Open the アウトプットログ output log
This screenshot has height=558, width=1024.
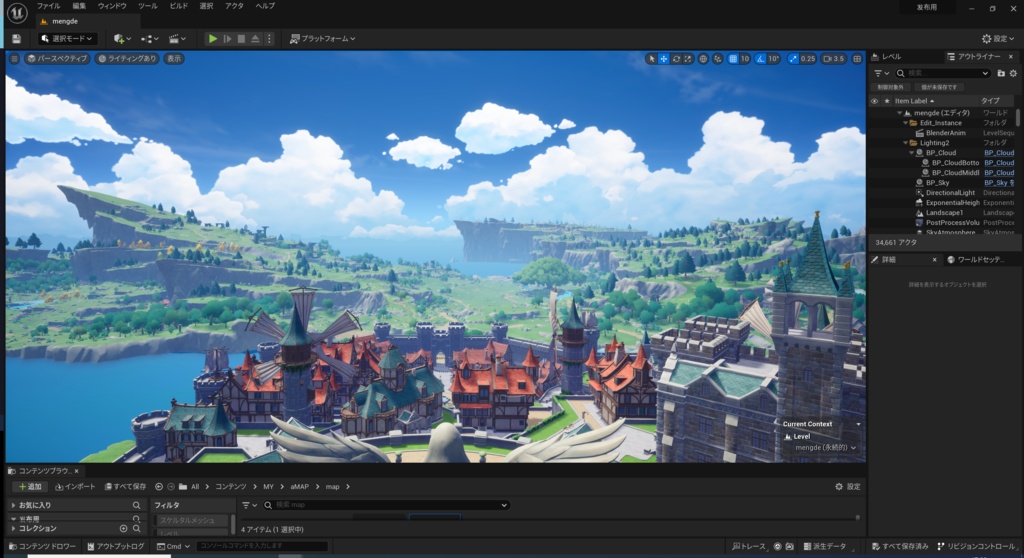116,546
